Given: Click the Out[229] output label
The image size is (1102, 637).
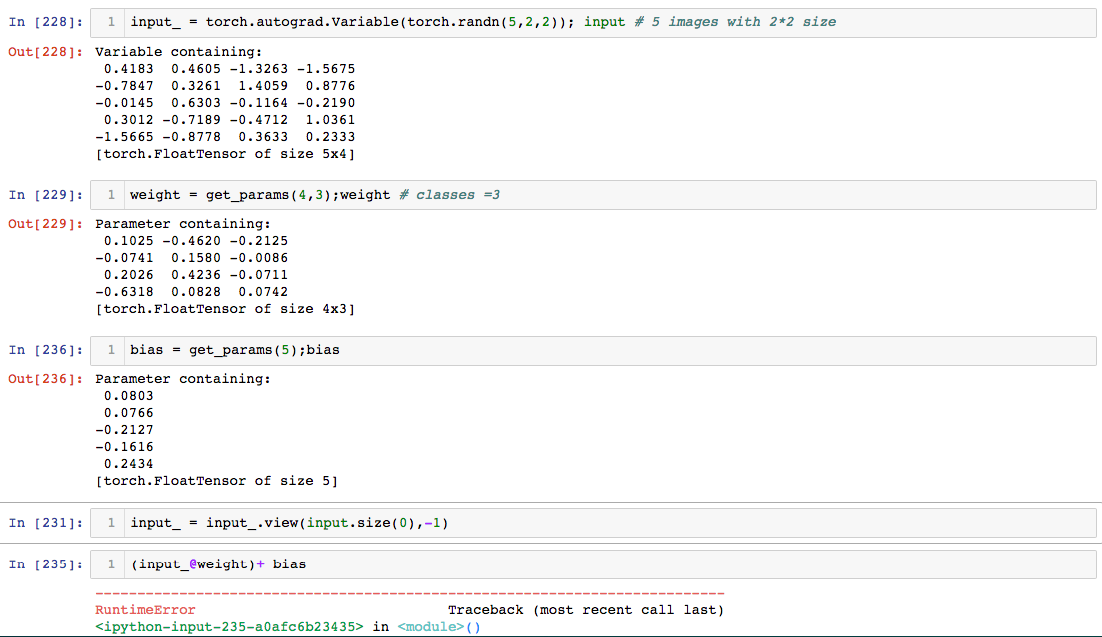Looking at the screenshot, I should pyautogui.click(x=45, y=224).
